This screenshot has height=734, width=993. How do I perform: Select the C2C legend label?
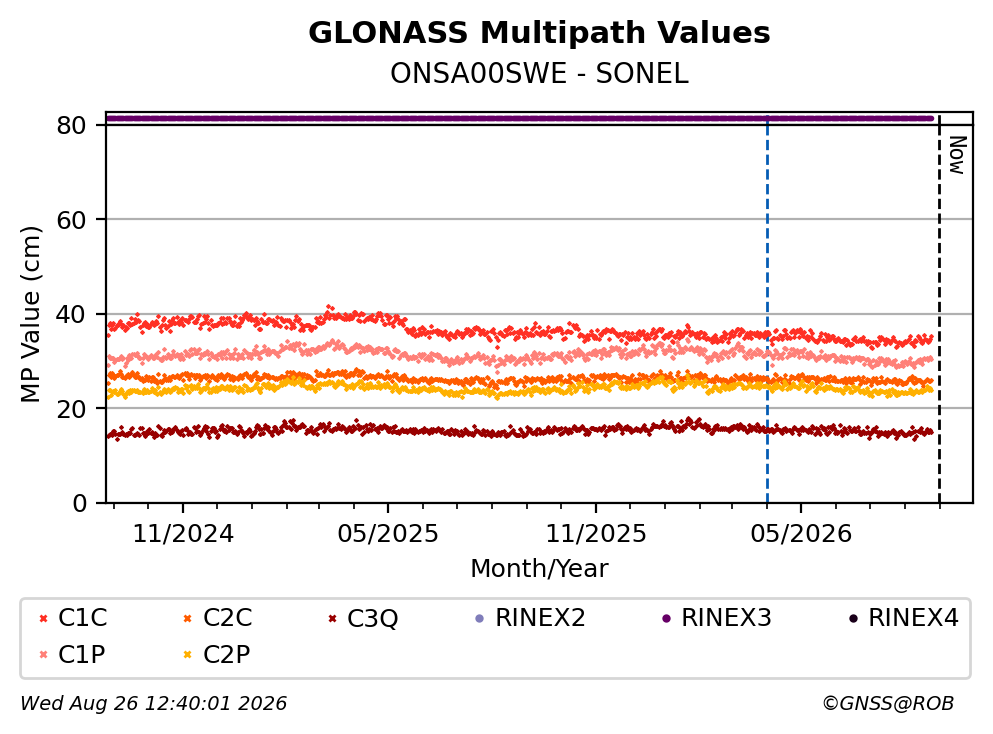(x=227, y=618)
